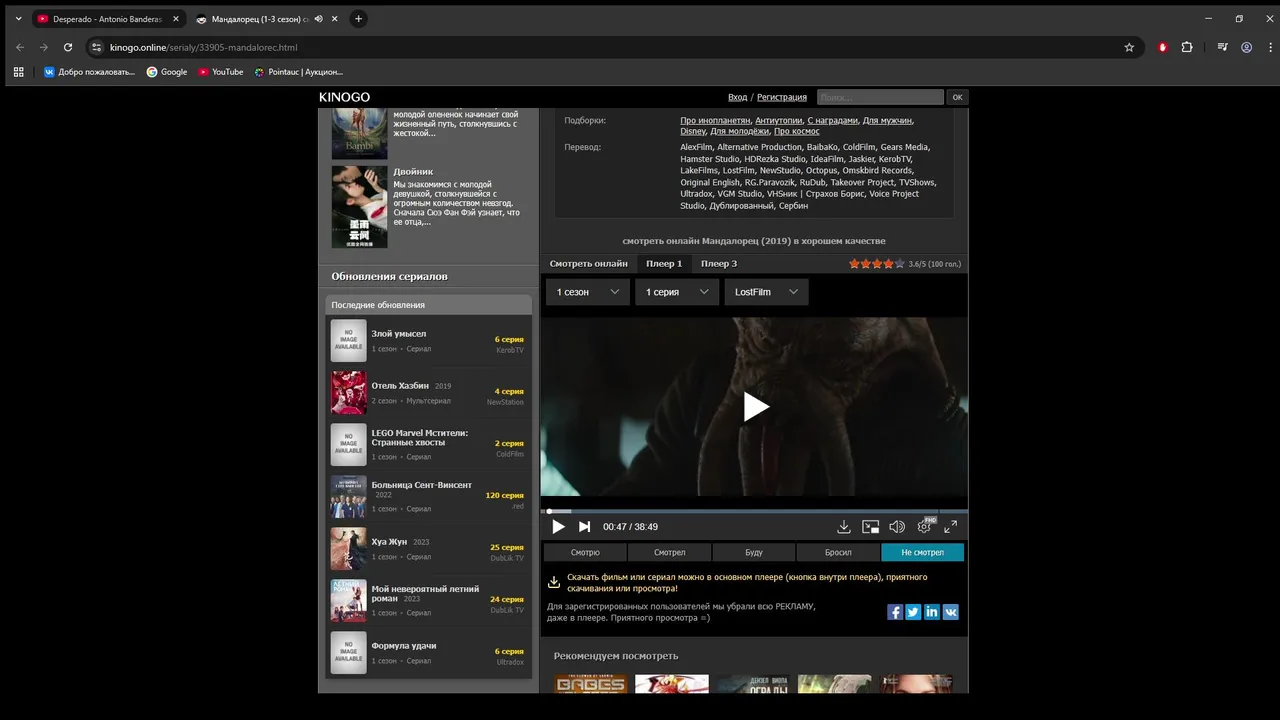The height and width of the screenshot is (720, 1280).
Task: Switch to Плеер 1 tab
Action: point(664,264)
